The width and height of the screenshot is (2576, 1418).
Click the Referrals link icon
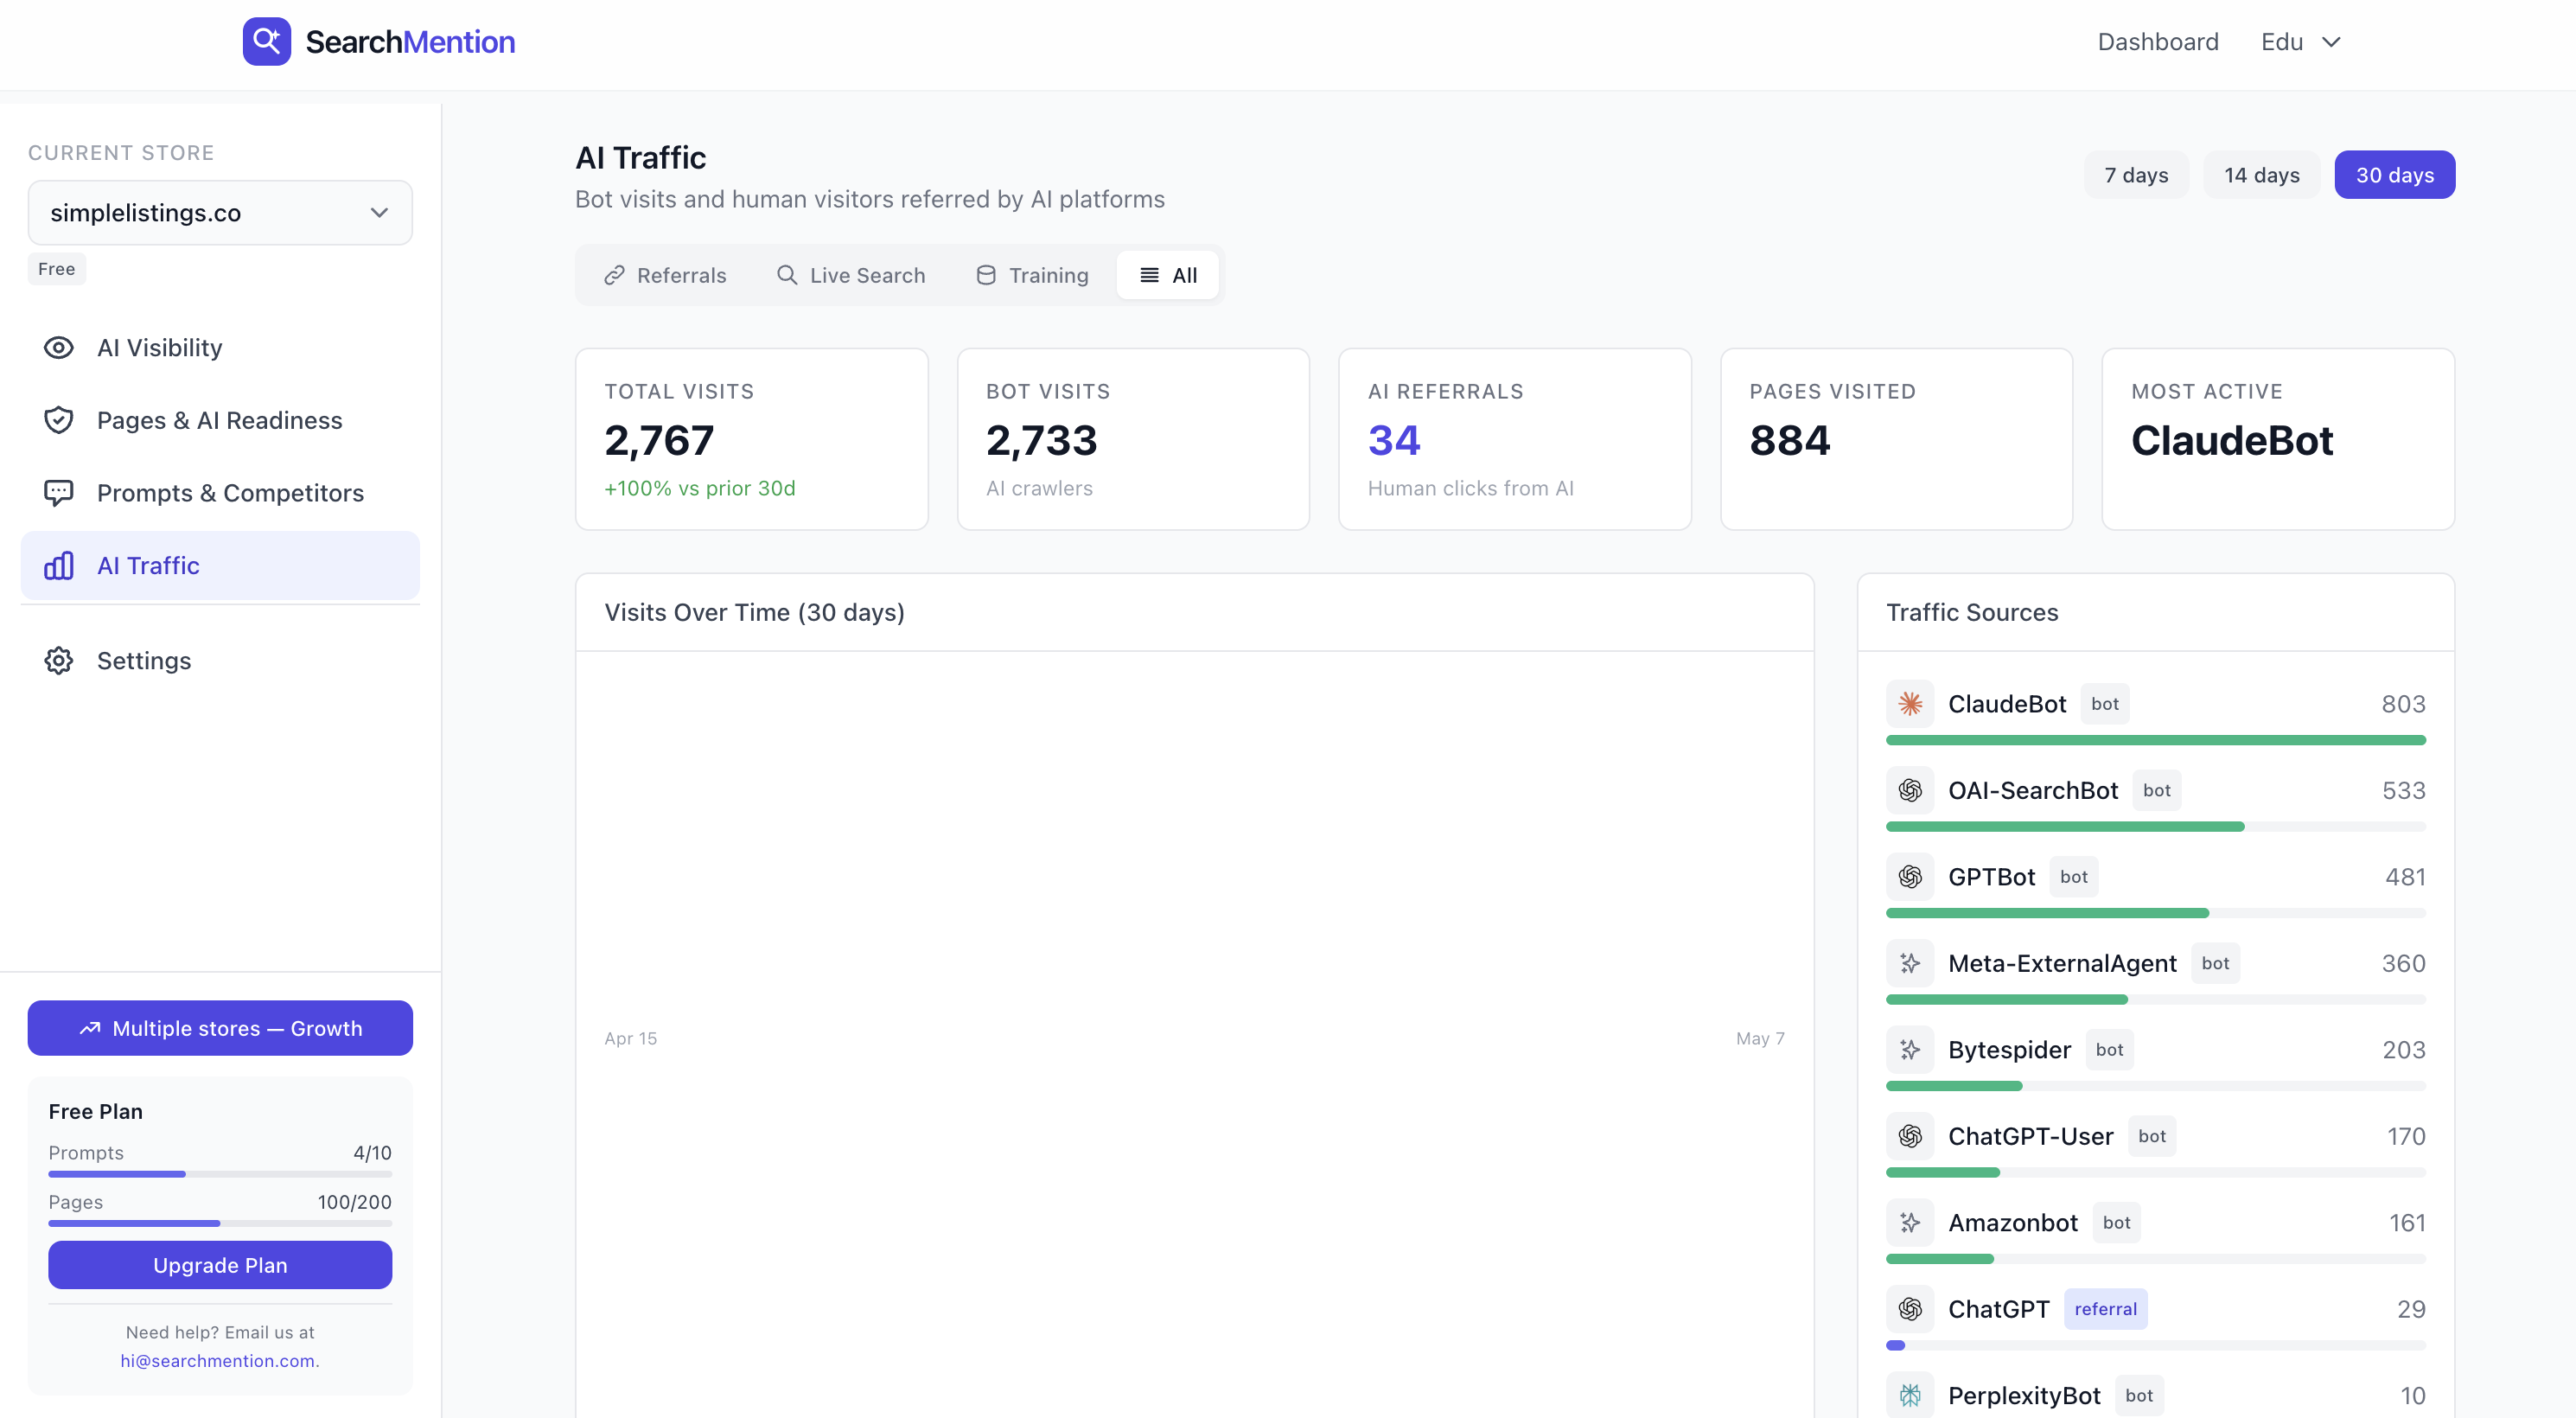click(x=614, y=275)
